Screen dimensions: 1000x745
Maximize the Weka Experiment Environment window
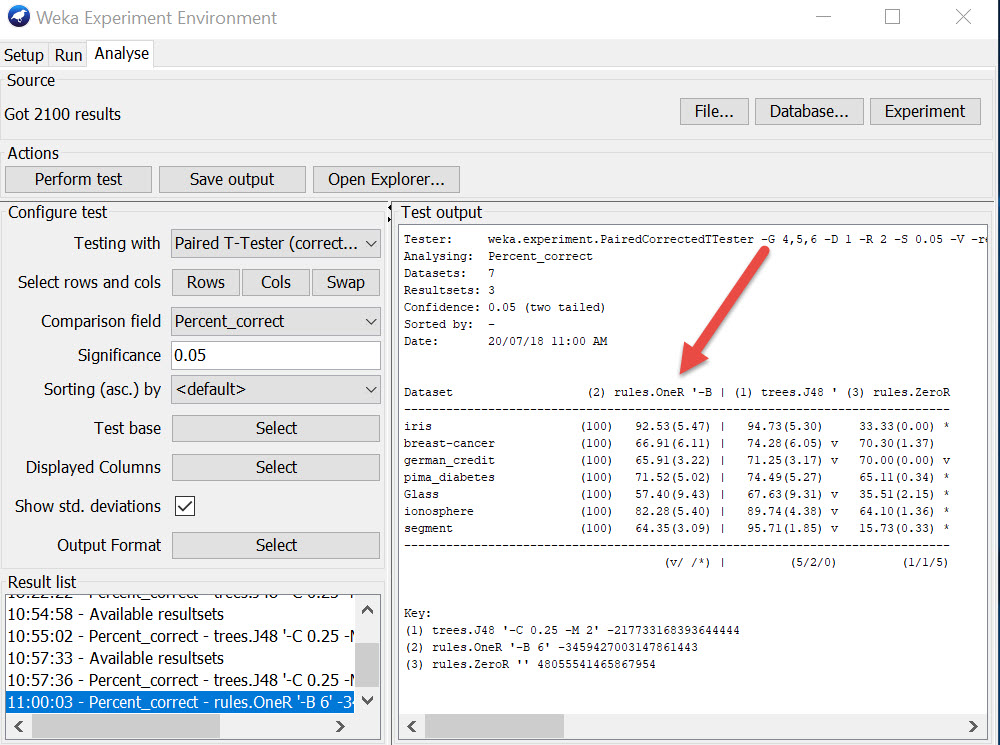(x=892, y=17)
